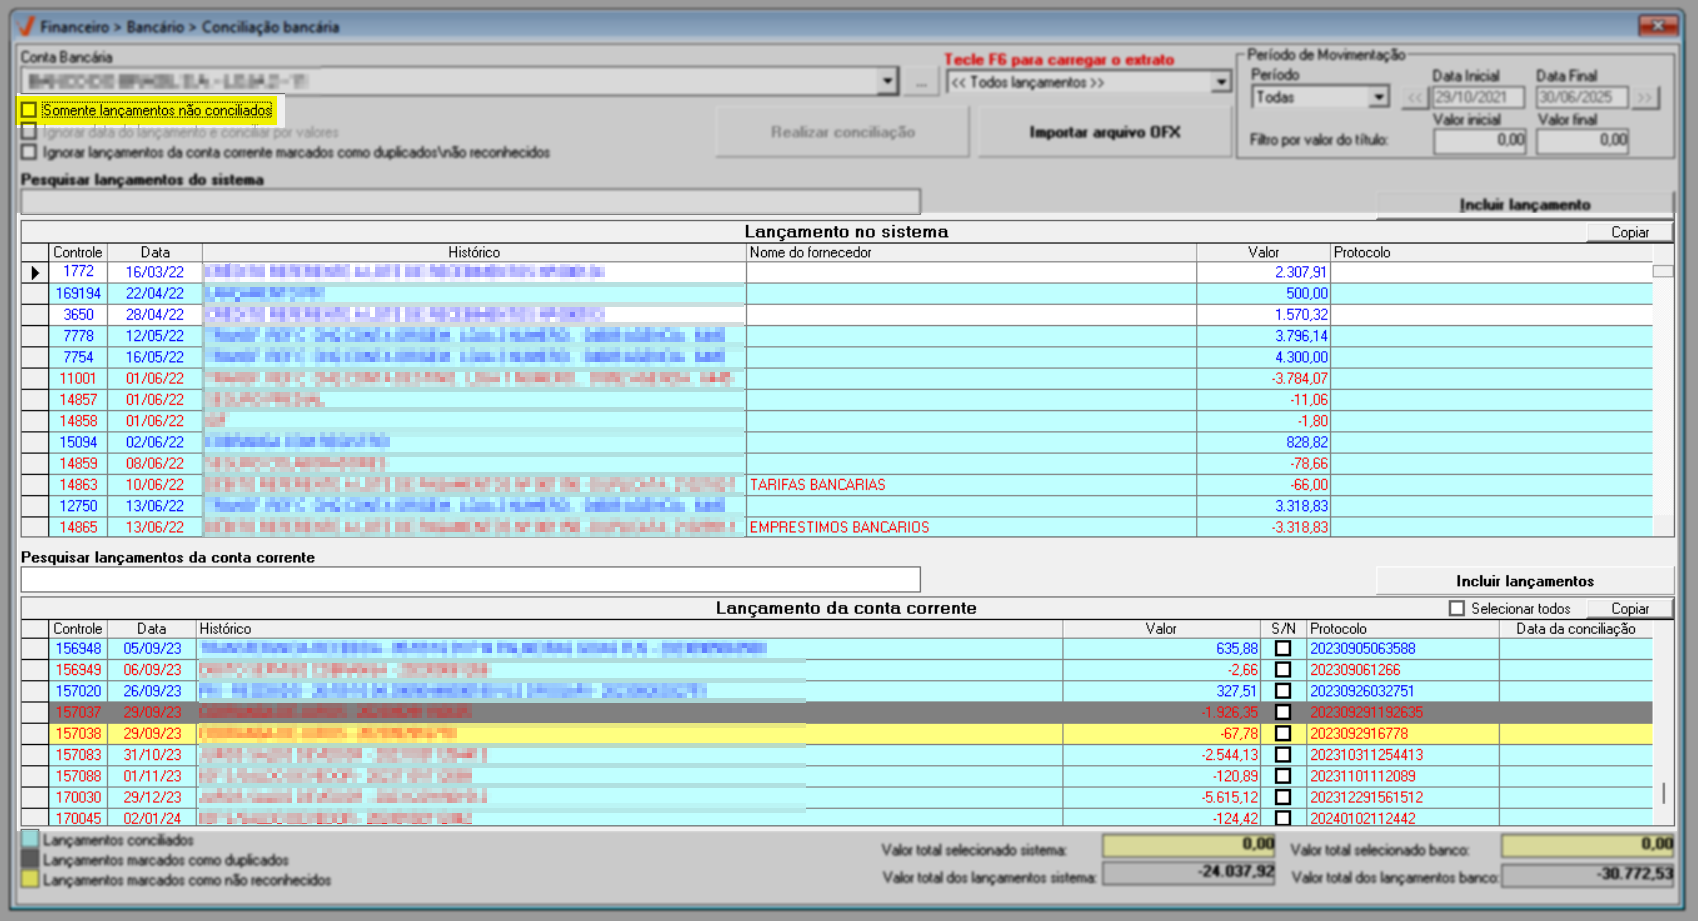Click 'Pesquisar lançamentos da conta corrente' search box
The width and height of the screenshot is (1698, 921).
tap(470, 579)
